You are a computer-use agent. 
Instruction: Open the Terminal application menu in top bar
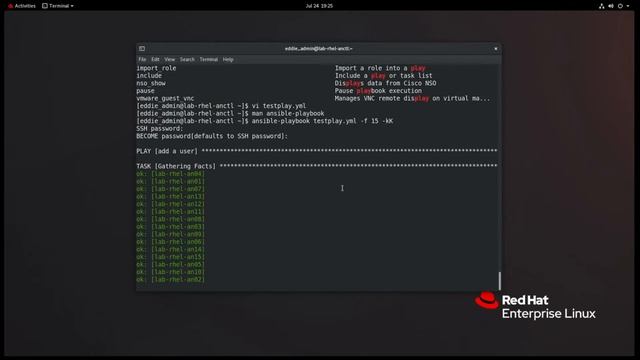58,6
